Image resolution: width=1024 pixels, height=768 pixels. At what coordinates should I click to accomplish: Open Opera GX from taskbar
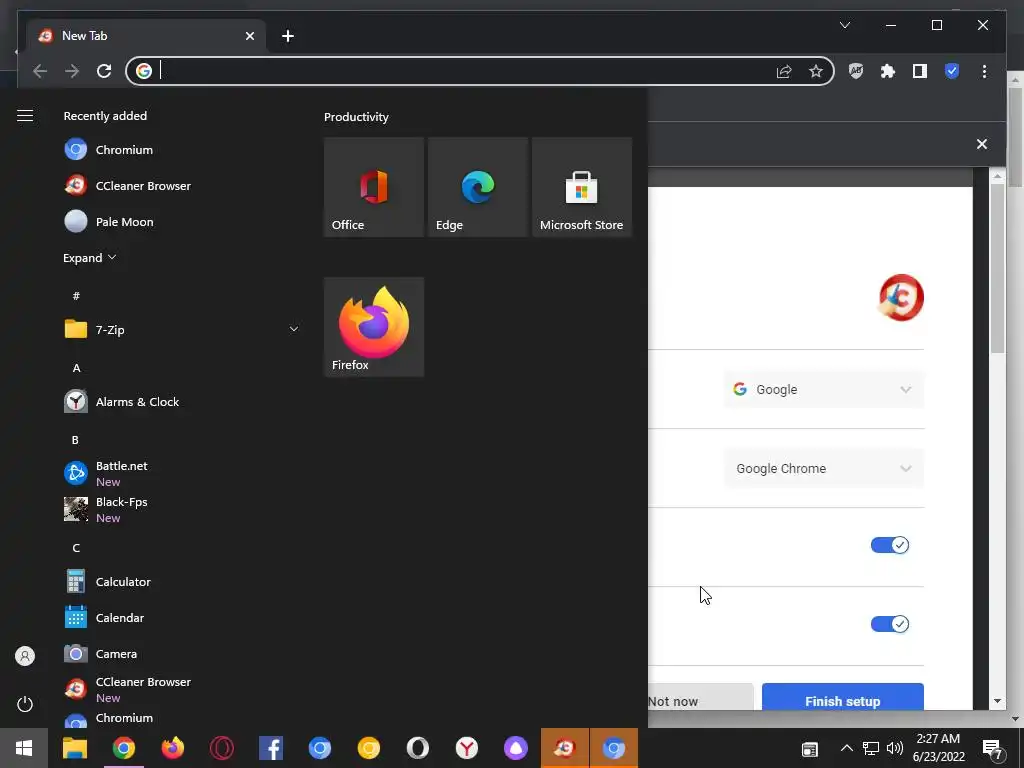point(221,748)
